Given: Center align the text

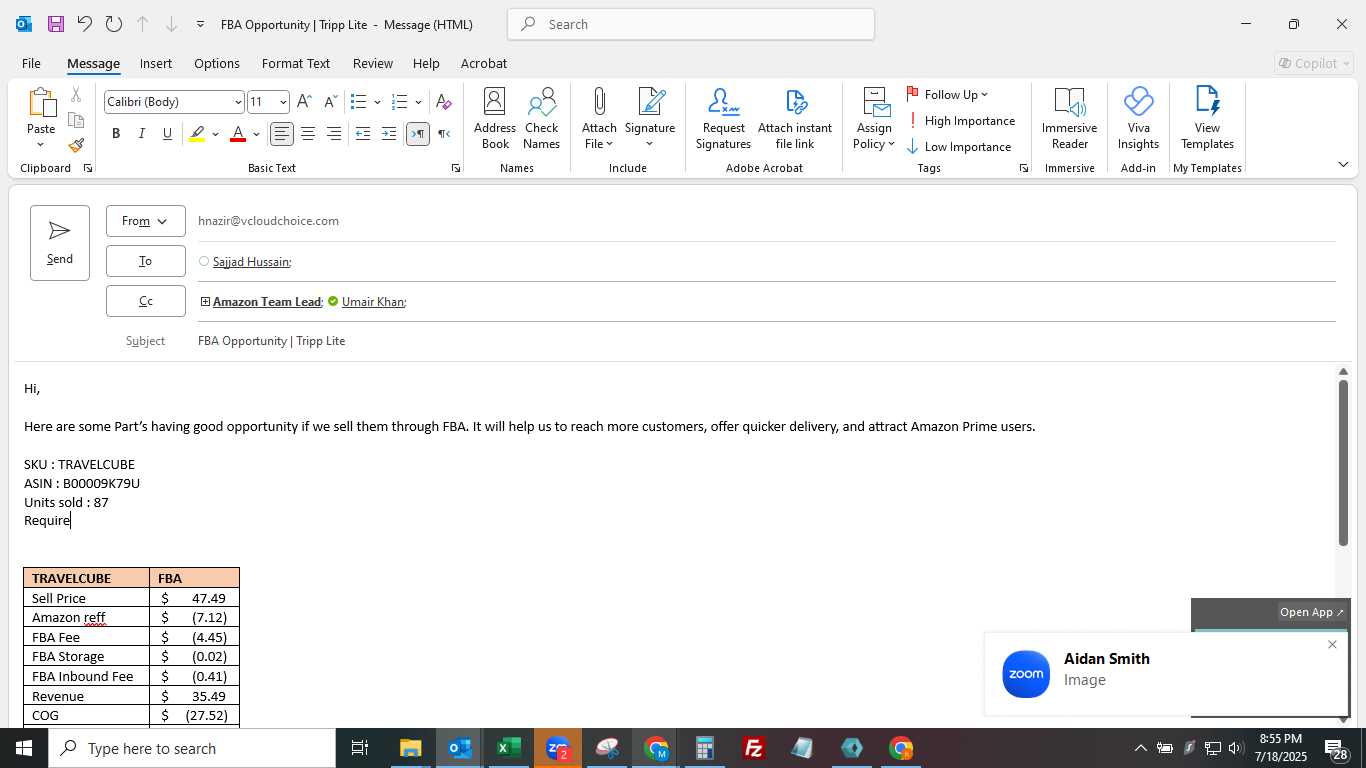Looking at the screenshot, I should 308,134.
